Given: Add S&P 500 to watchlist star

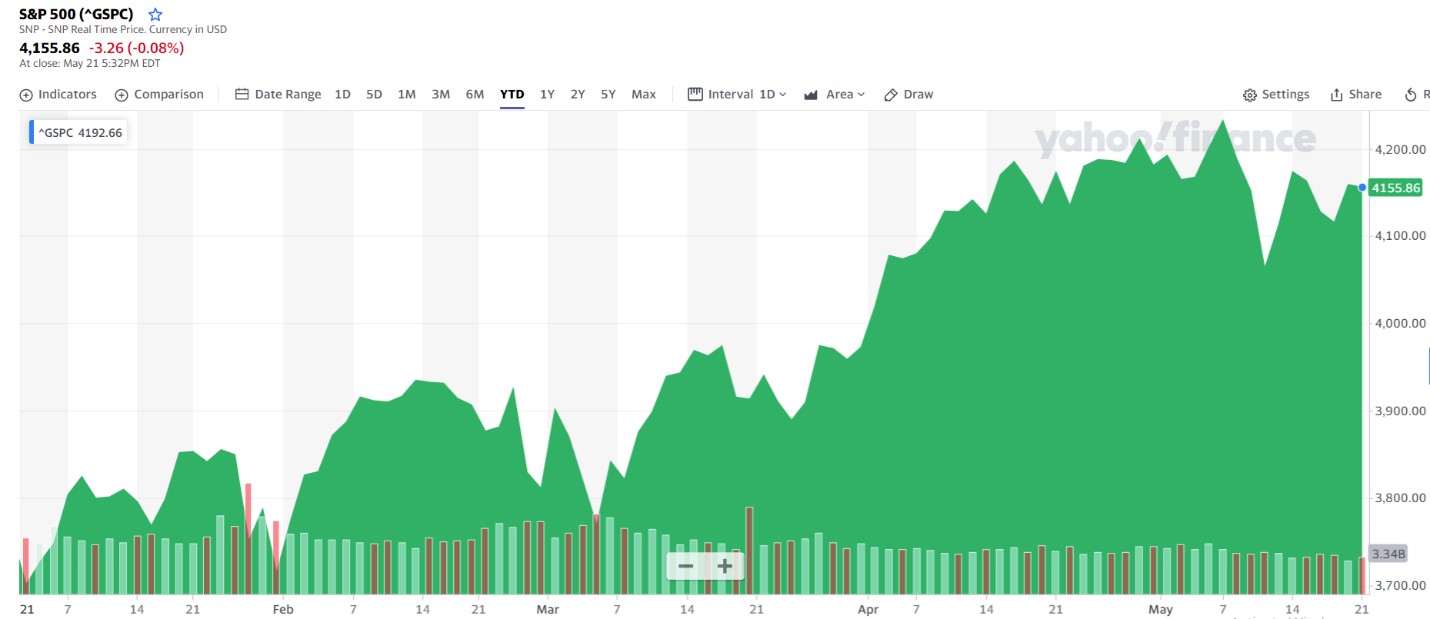Looking at the screenshot, I should pos(155,15).
